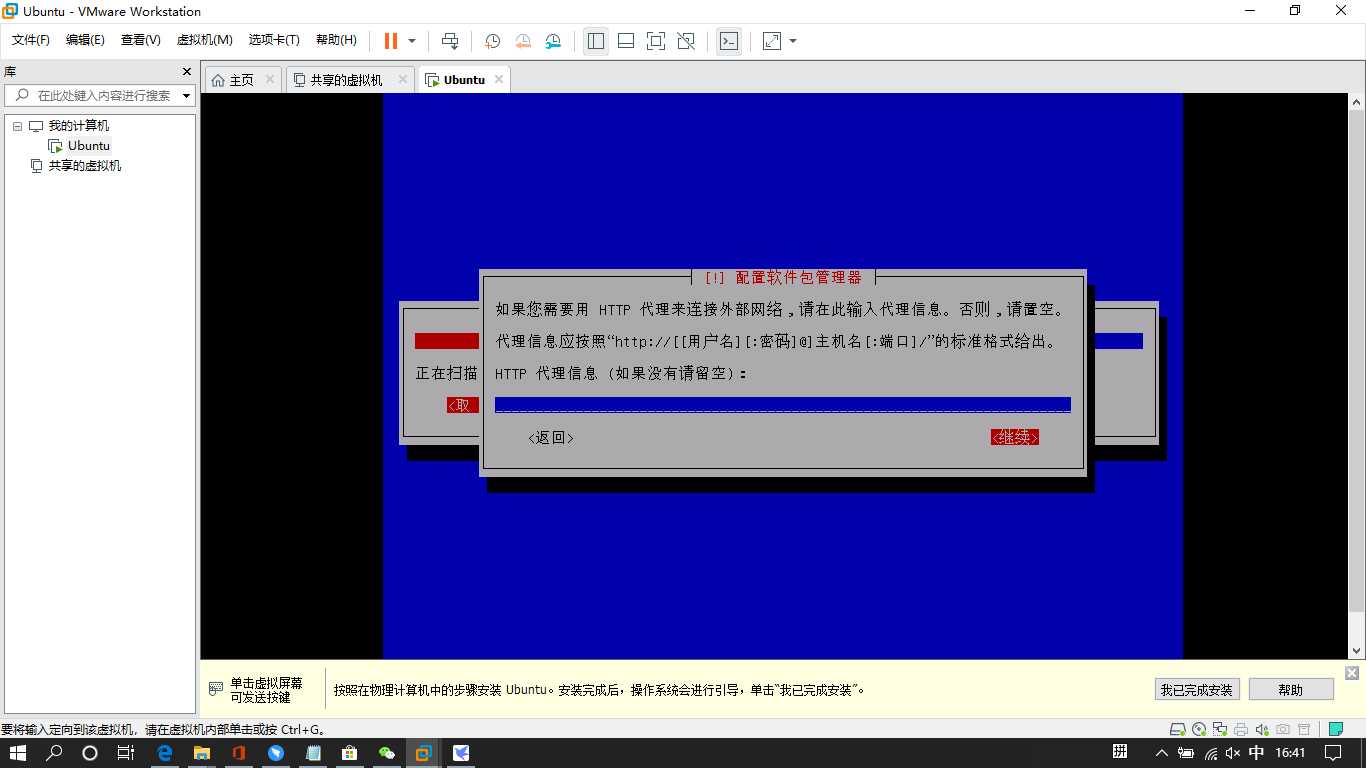Screen dimensions: 1366x768
Task: Click the hard disk device status icon
Action: pos(1178,729)
